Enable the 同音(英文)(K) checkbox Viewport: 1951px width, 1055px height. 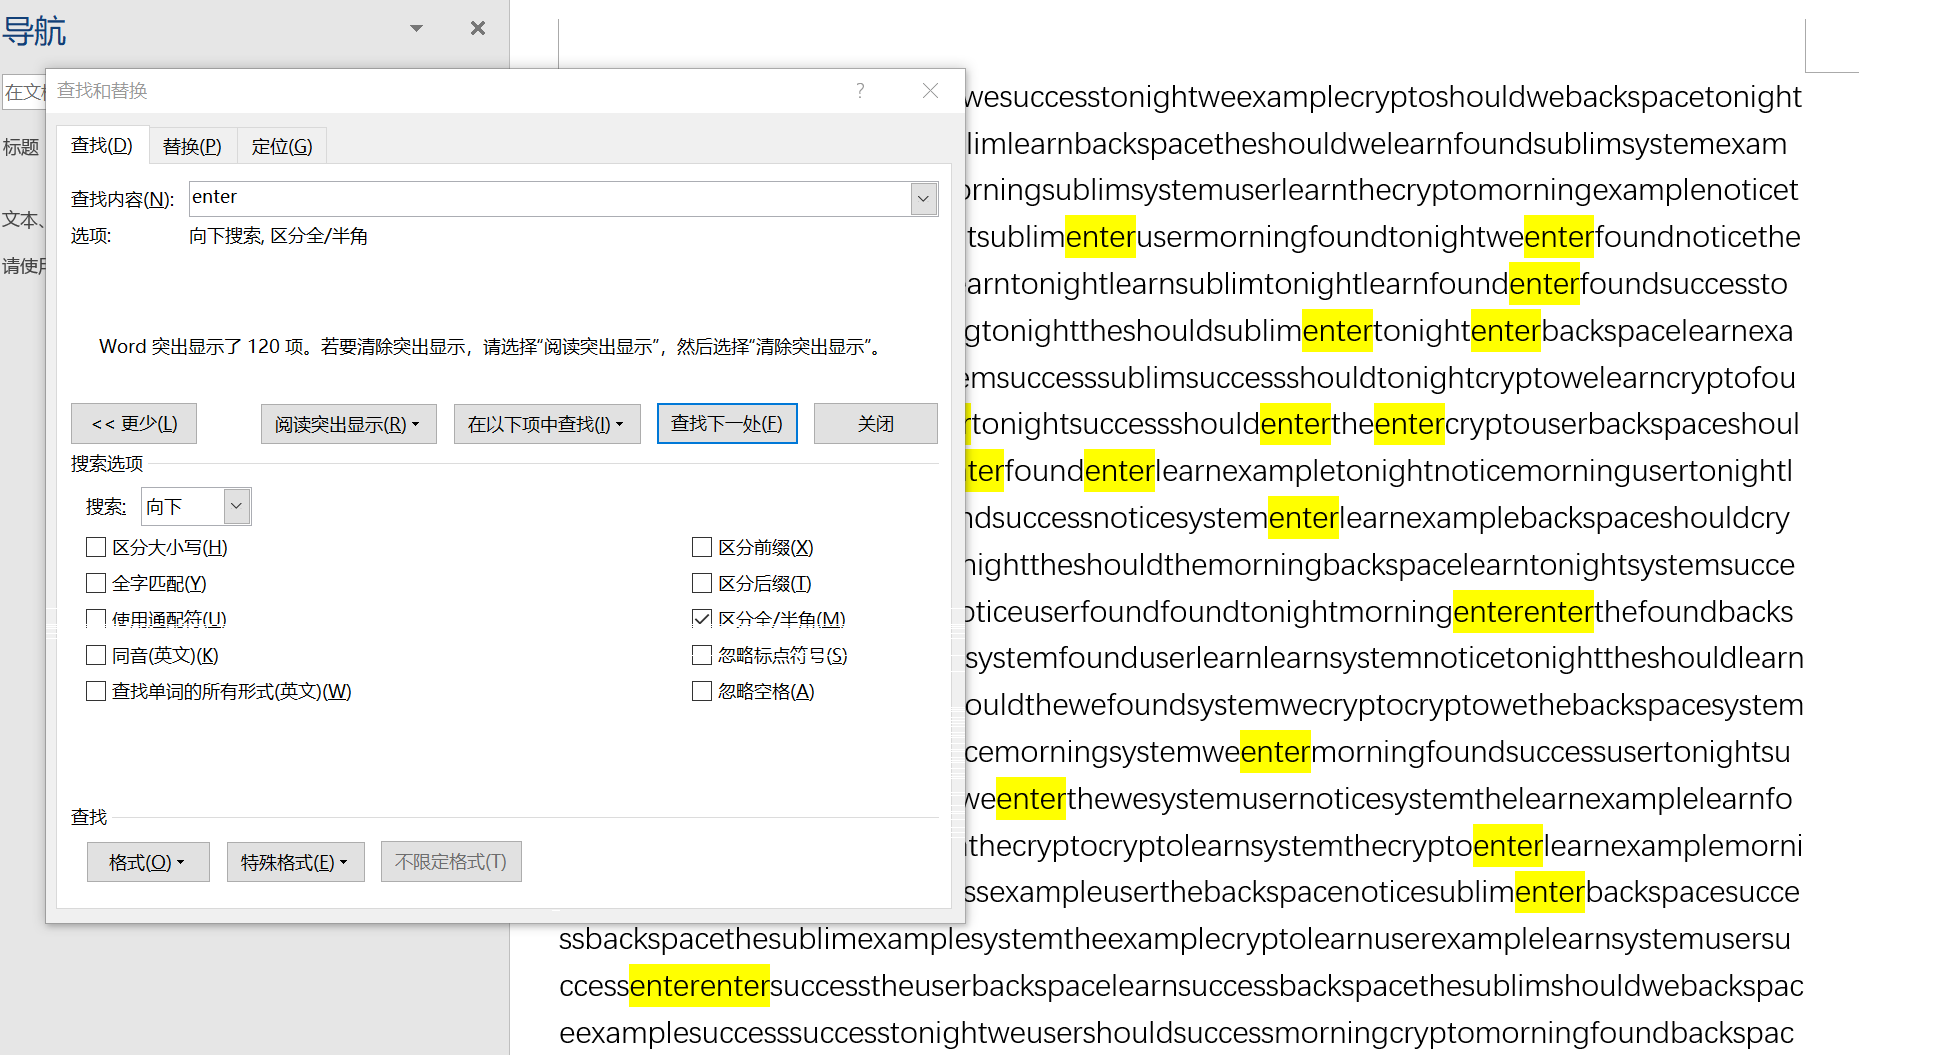point(96,656)
